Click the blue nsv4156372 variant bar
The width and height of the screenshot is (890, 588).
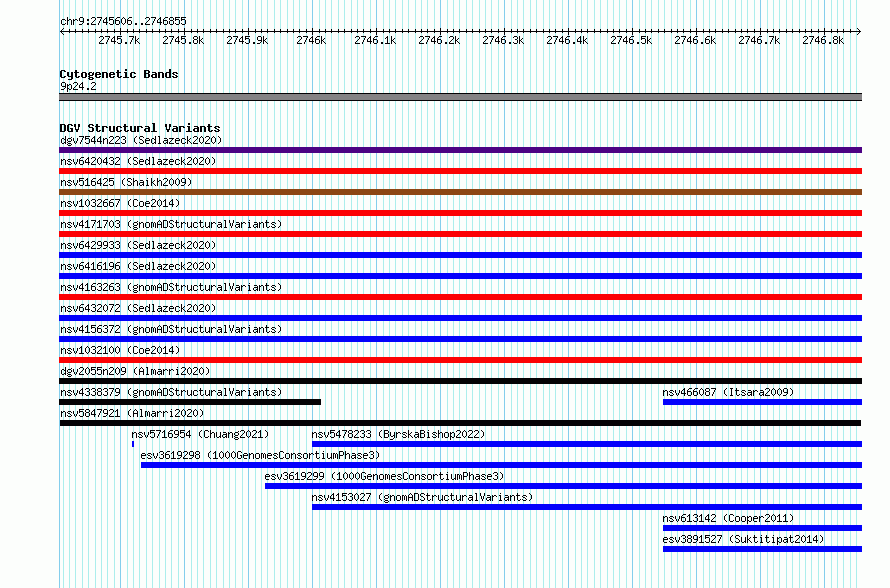(x=460, y=339)
